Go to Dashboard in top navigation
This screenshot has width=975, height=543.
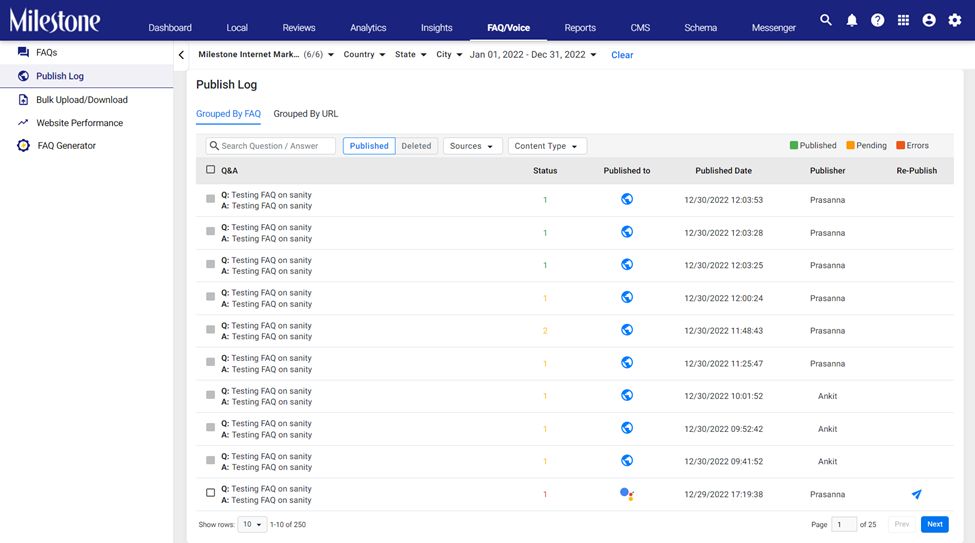tap(170, 27)
